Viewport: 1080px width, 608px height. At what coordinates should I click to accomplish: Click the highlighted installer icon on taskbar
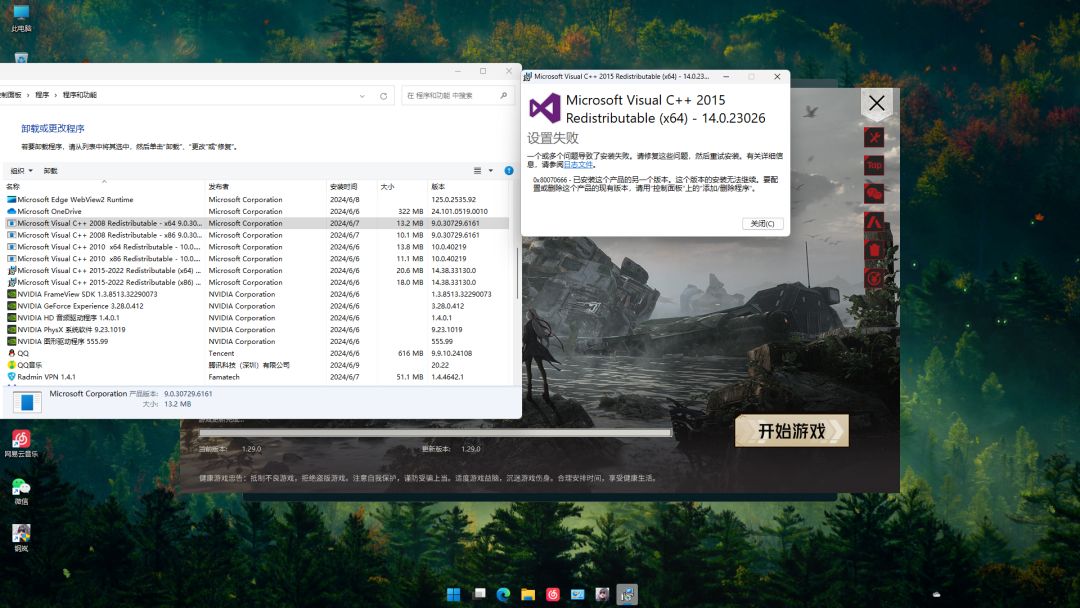tap(627, 594)
